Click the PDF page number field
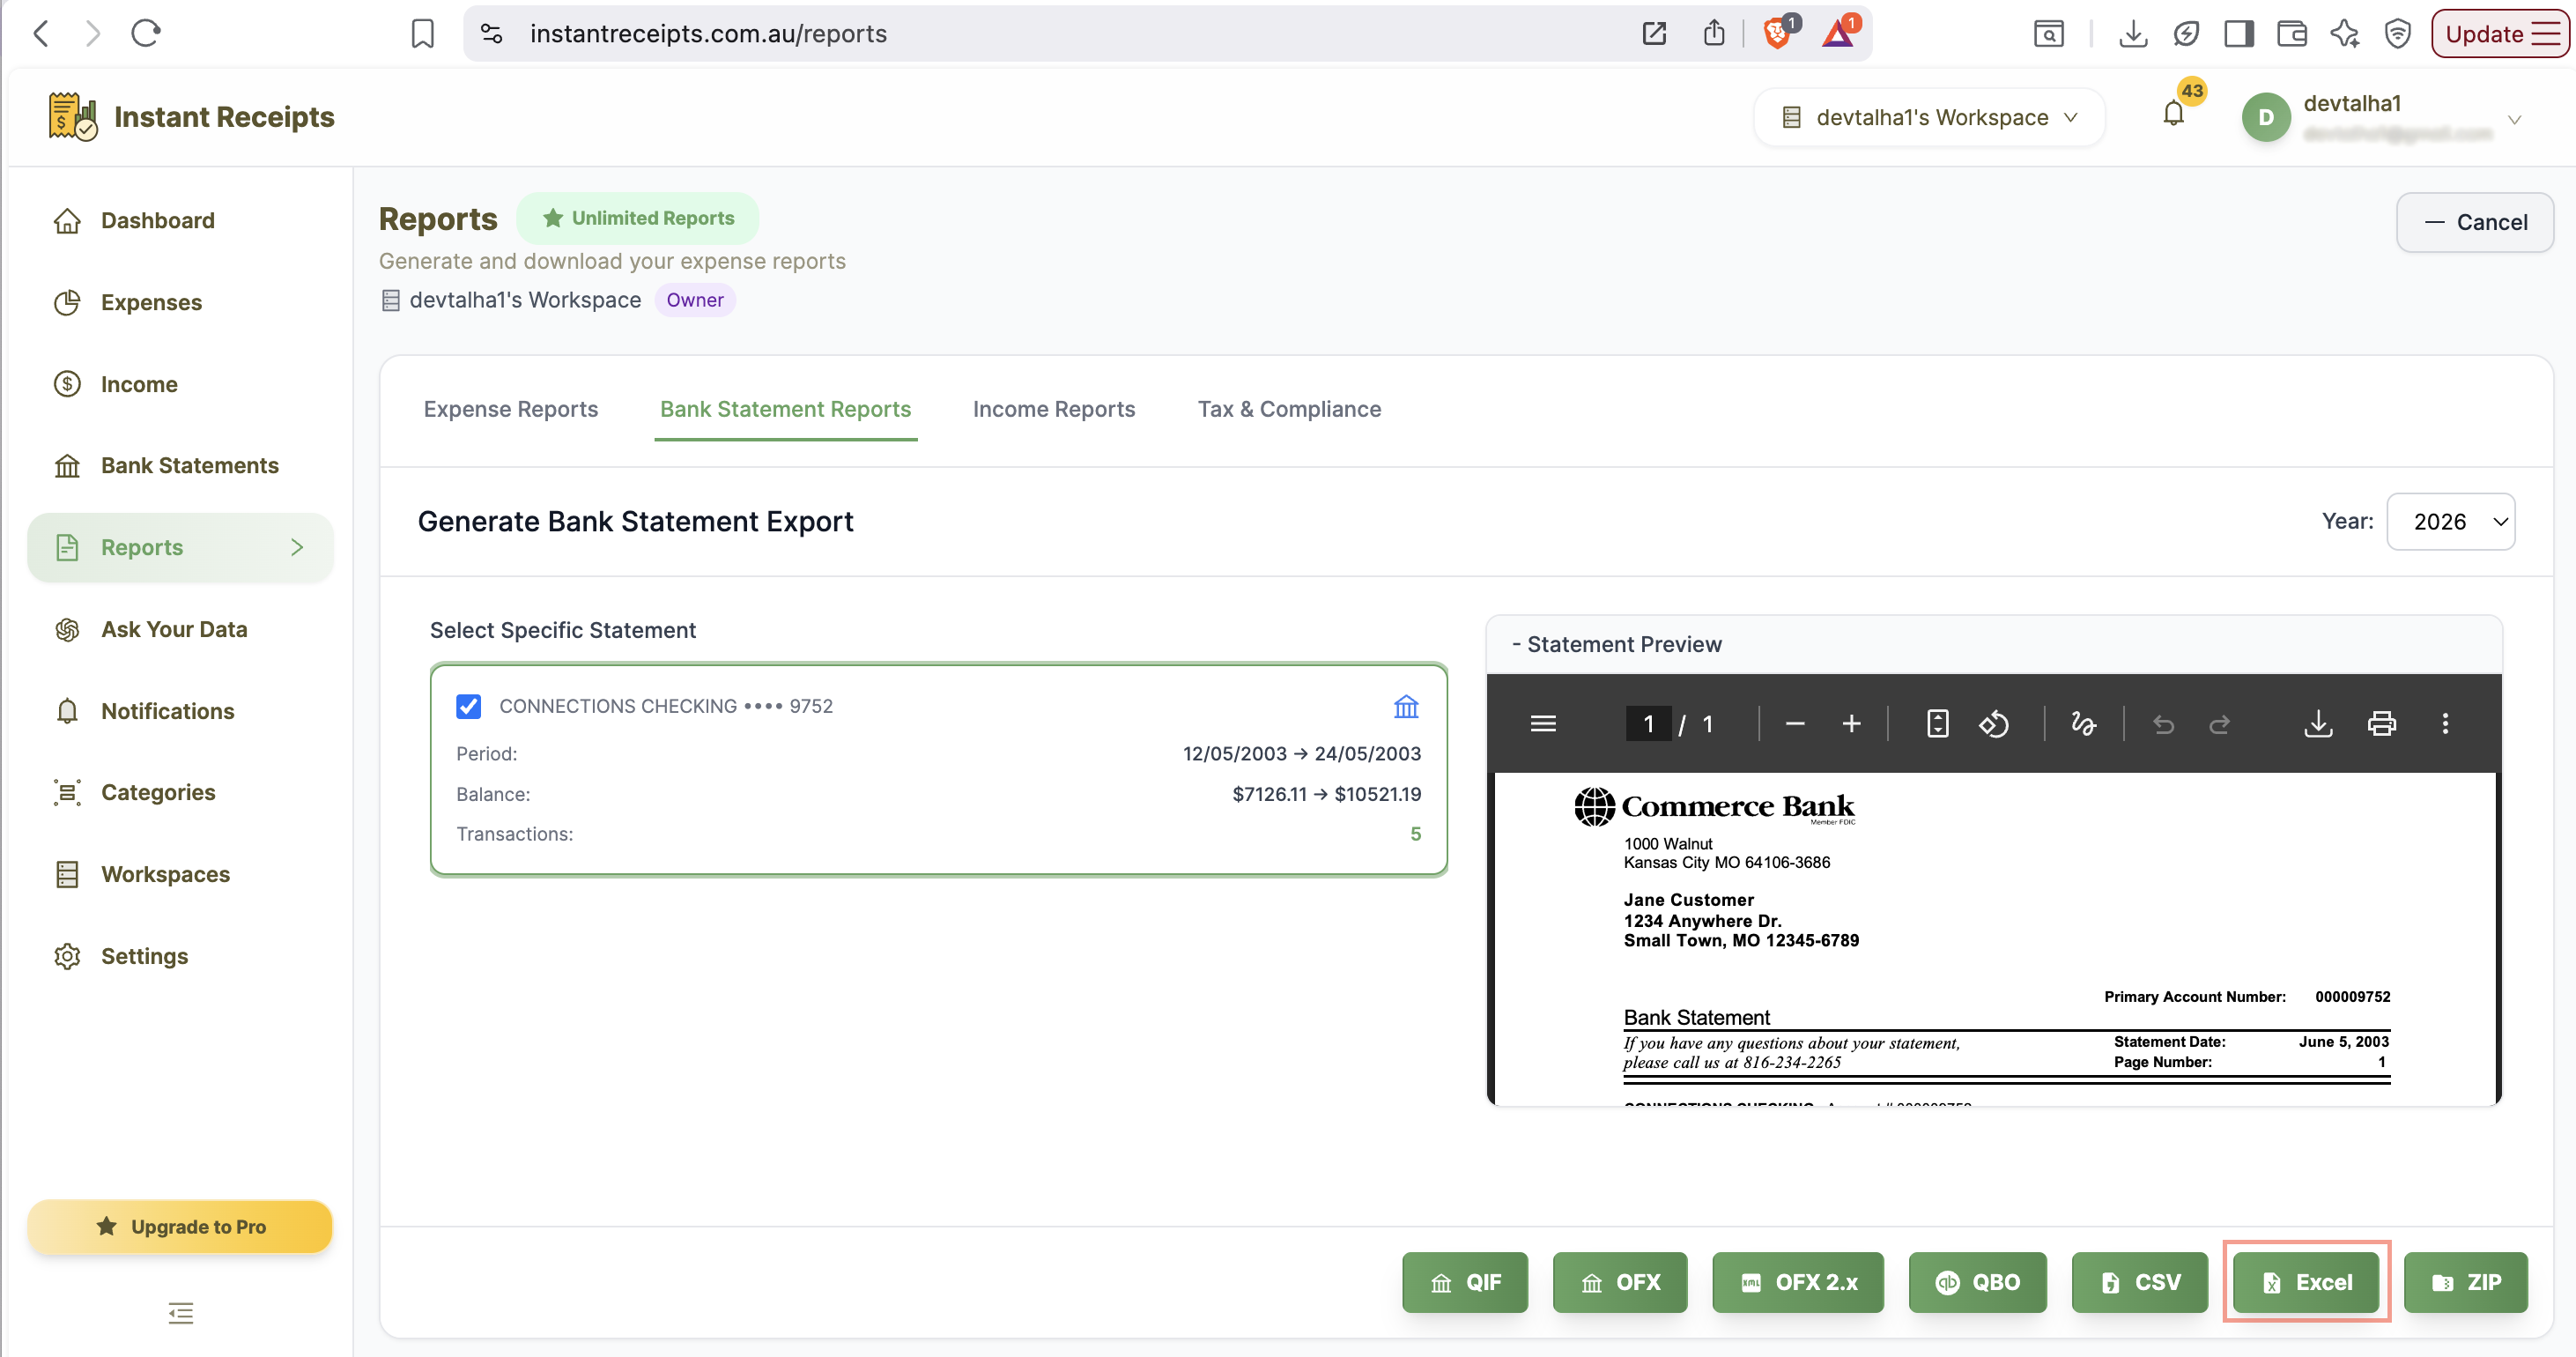 click(x=1648, y=723)
